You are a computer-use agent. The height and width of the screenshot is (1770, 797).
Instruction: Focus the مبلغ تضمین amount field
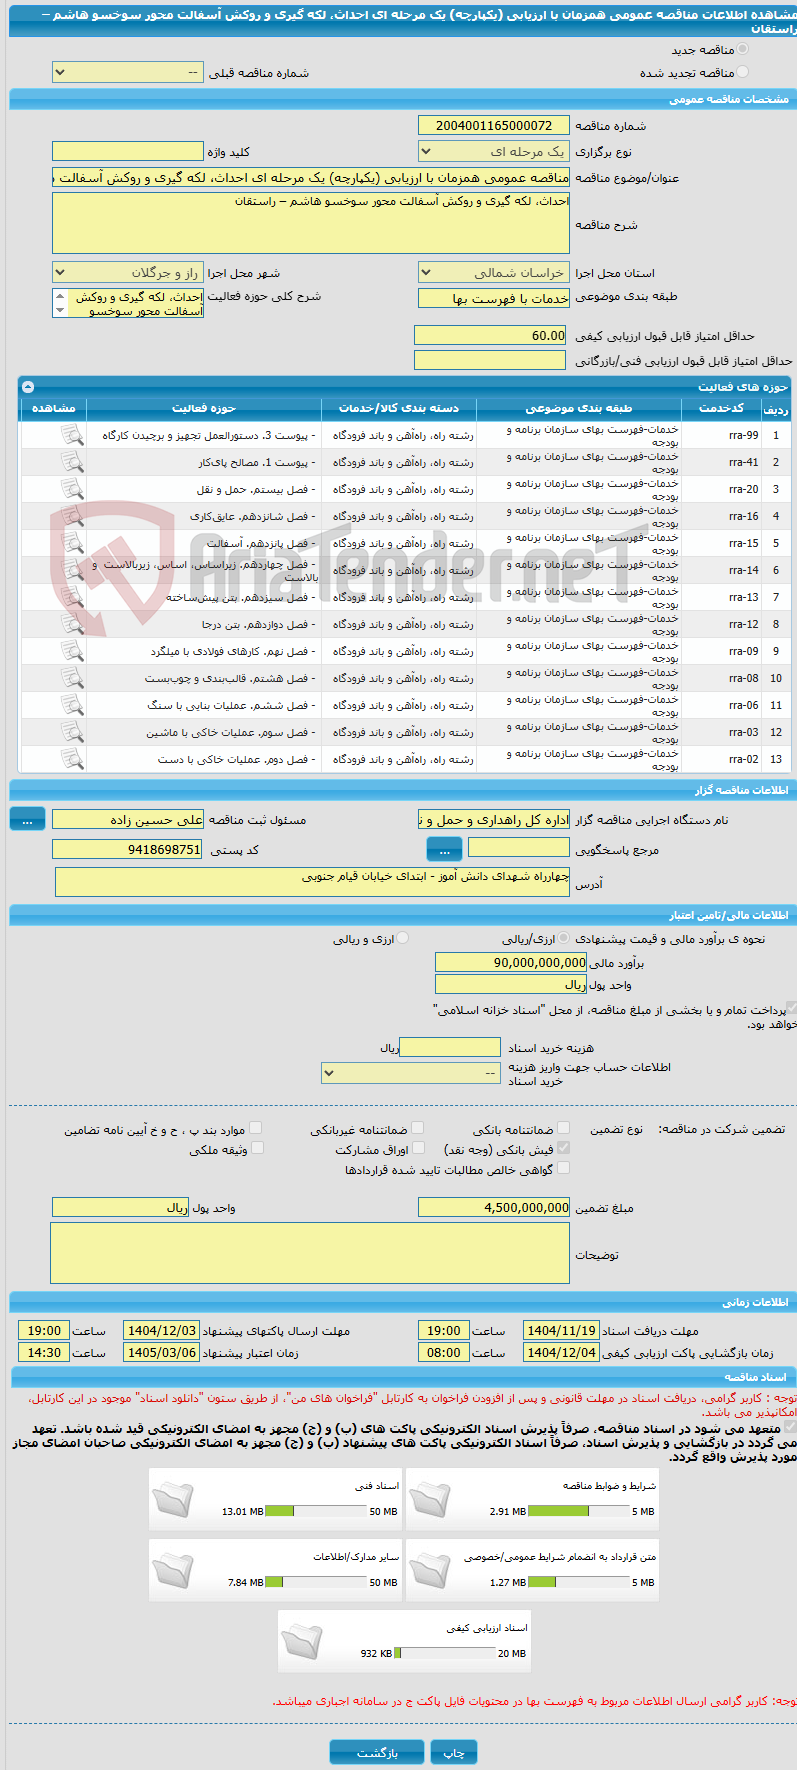tap(493, 1207)
